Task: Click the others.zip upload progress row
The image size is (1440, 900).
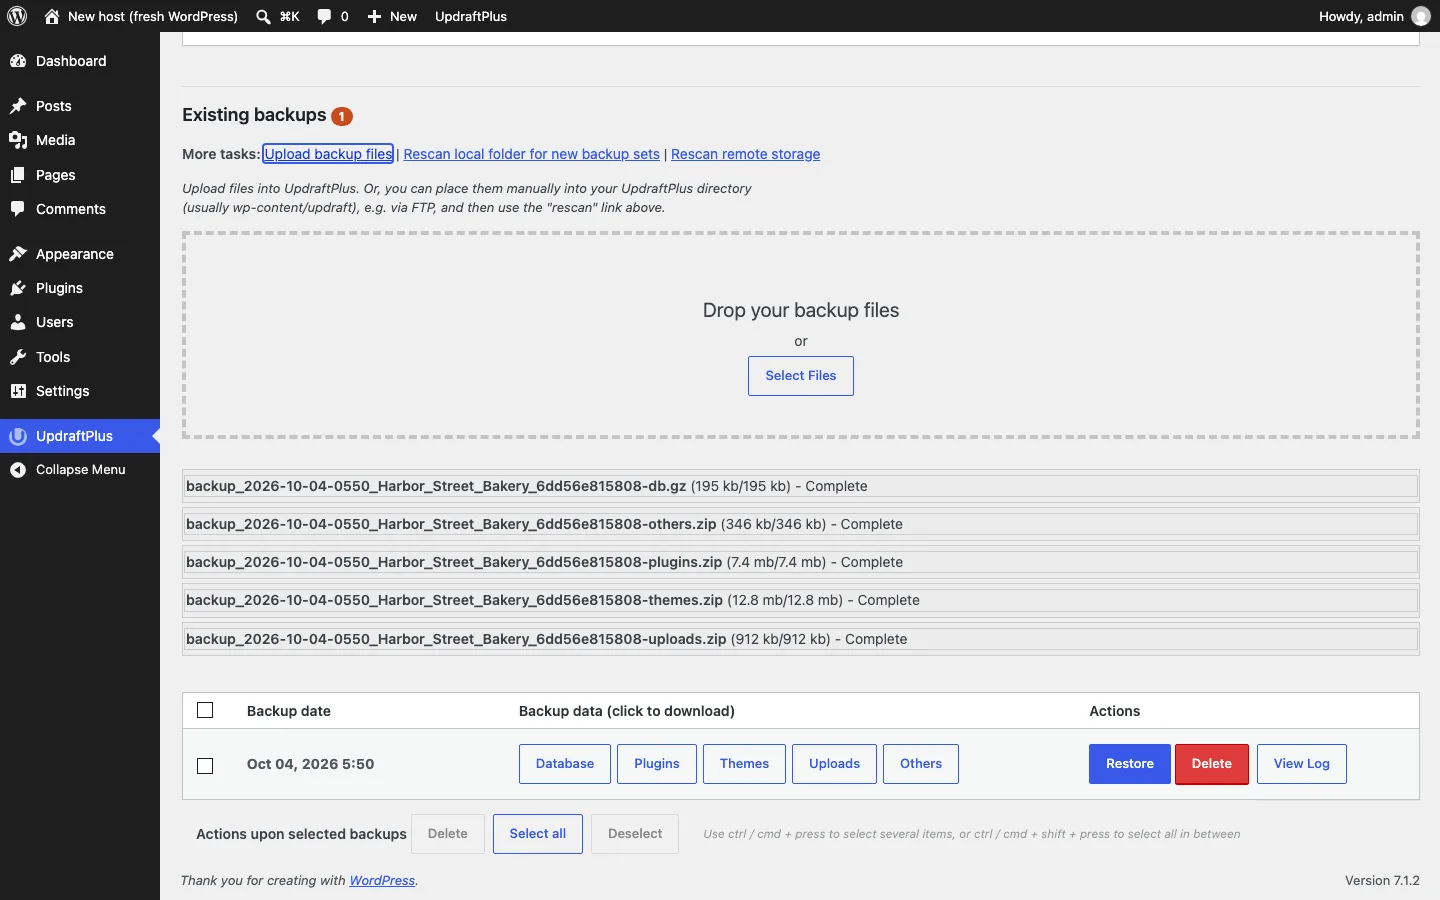Action: pyautogui.click(x=801, y=524)
